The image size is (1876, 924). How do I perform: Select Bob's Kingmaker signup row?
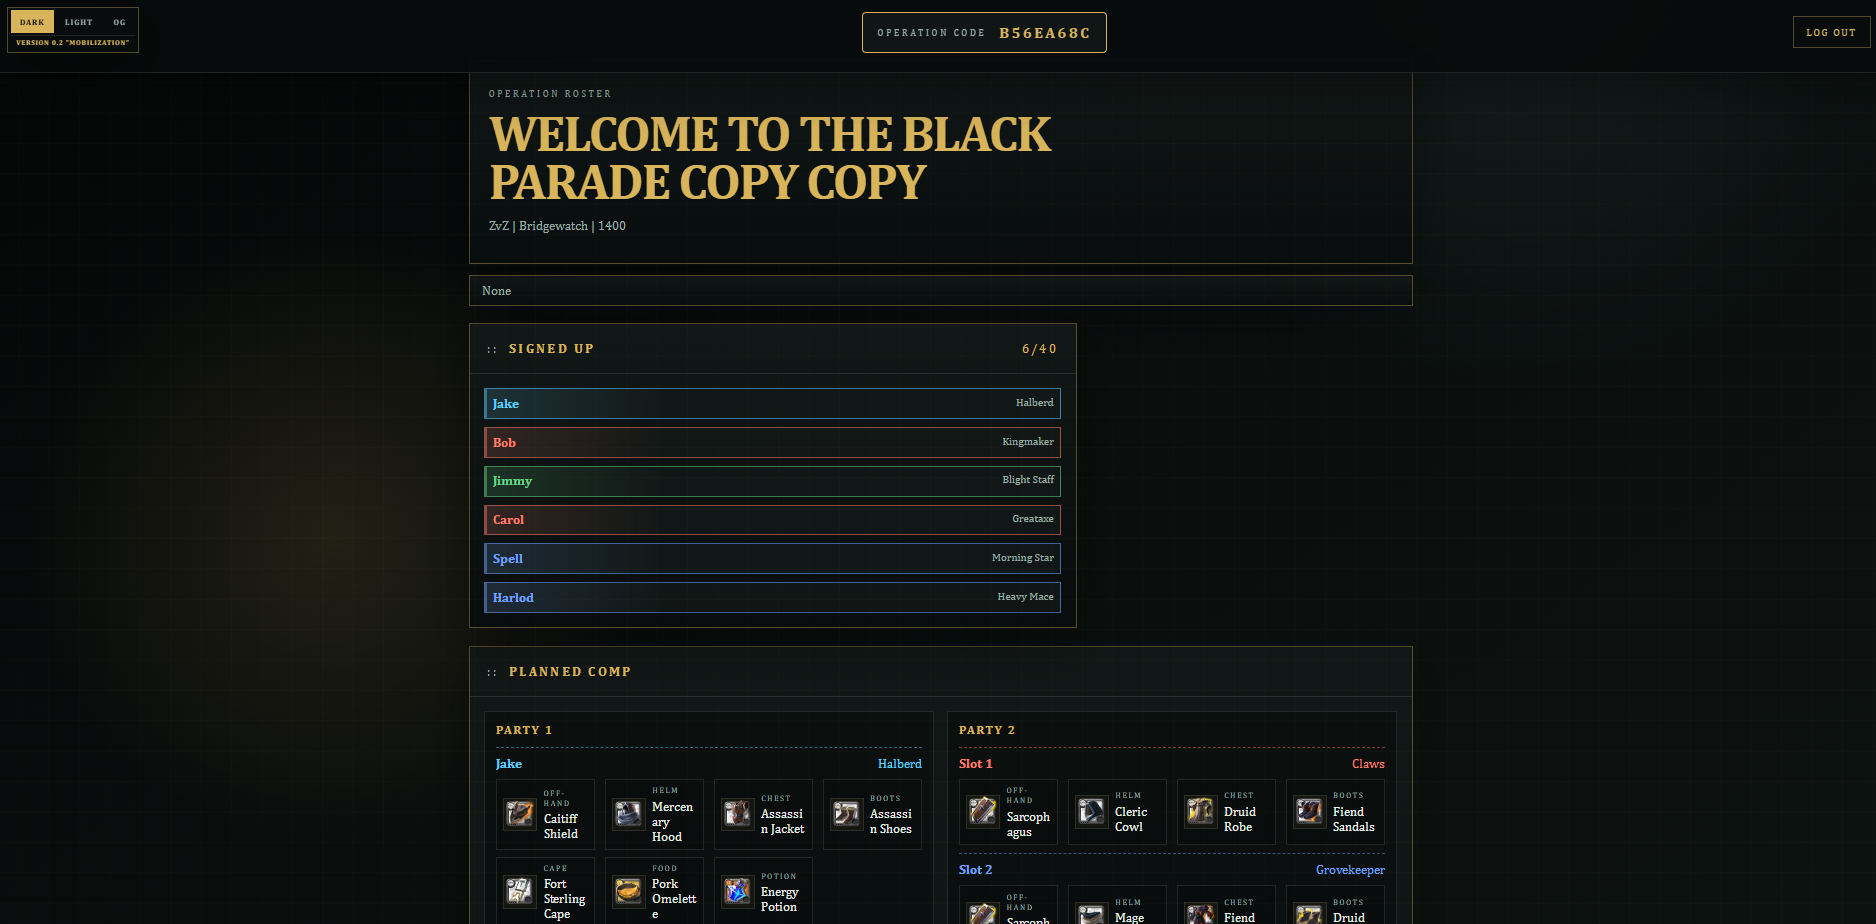coord(772,442)
